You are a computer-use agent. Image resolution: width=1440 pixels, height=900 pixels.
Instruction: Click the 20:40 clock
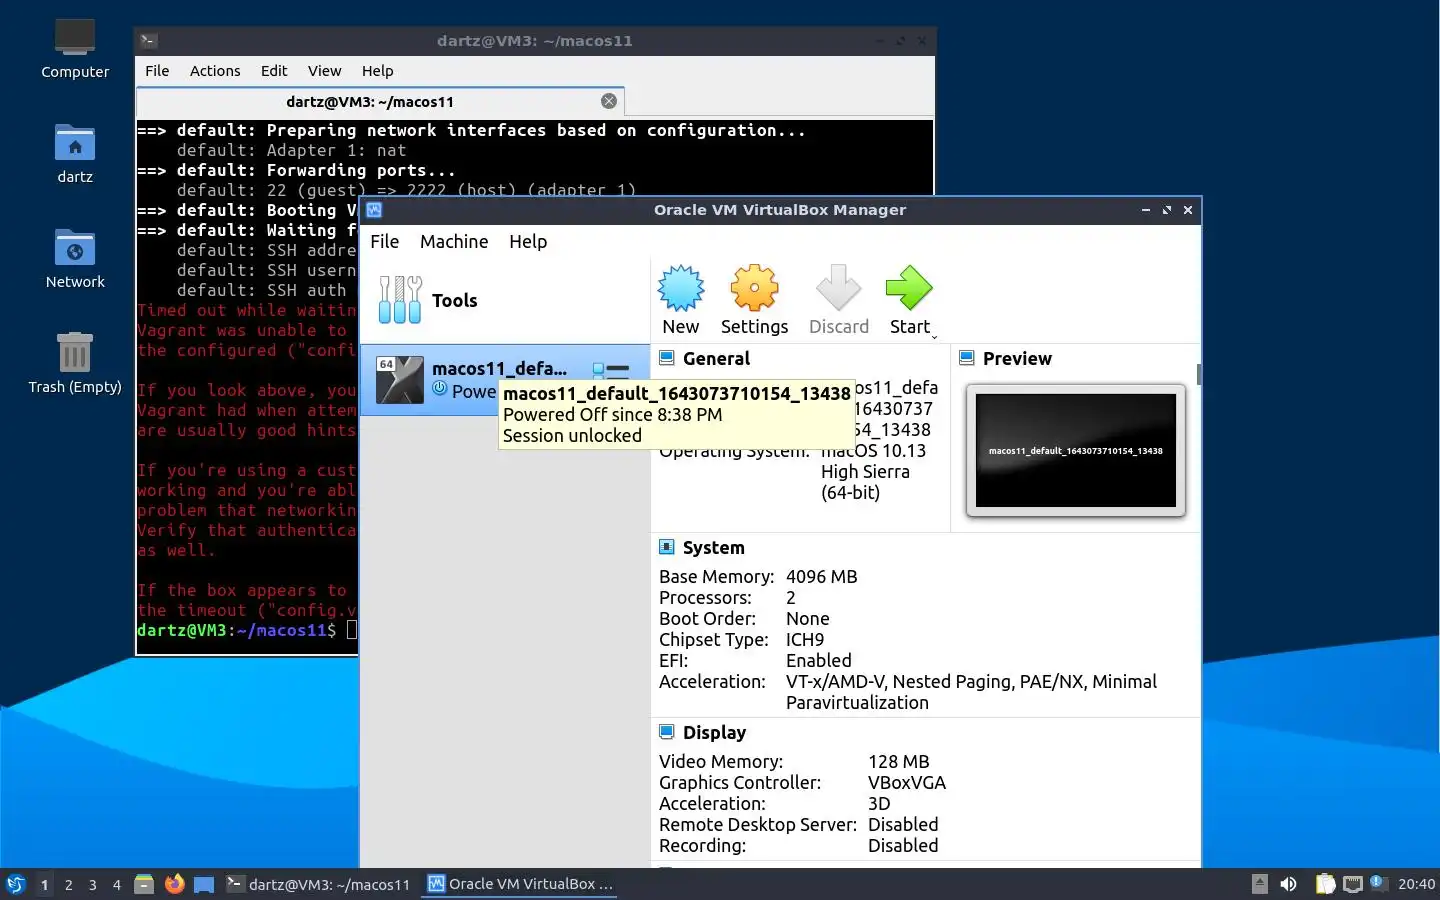[1416, 884]
